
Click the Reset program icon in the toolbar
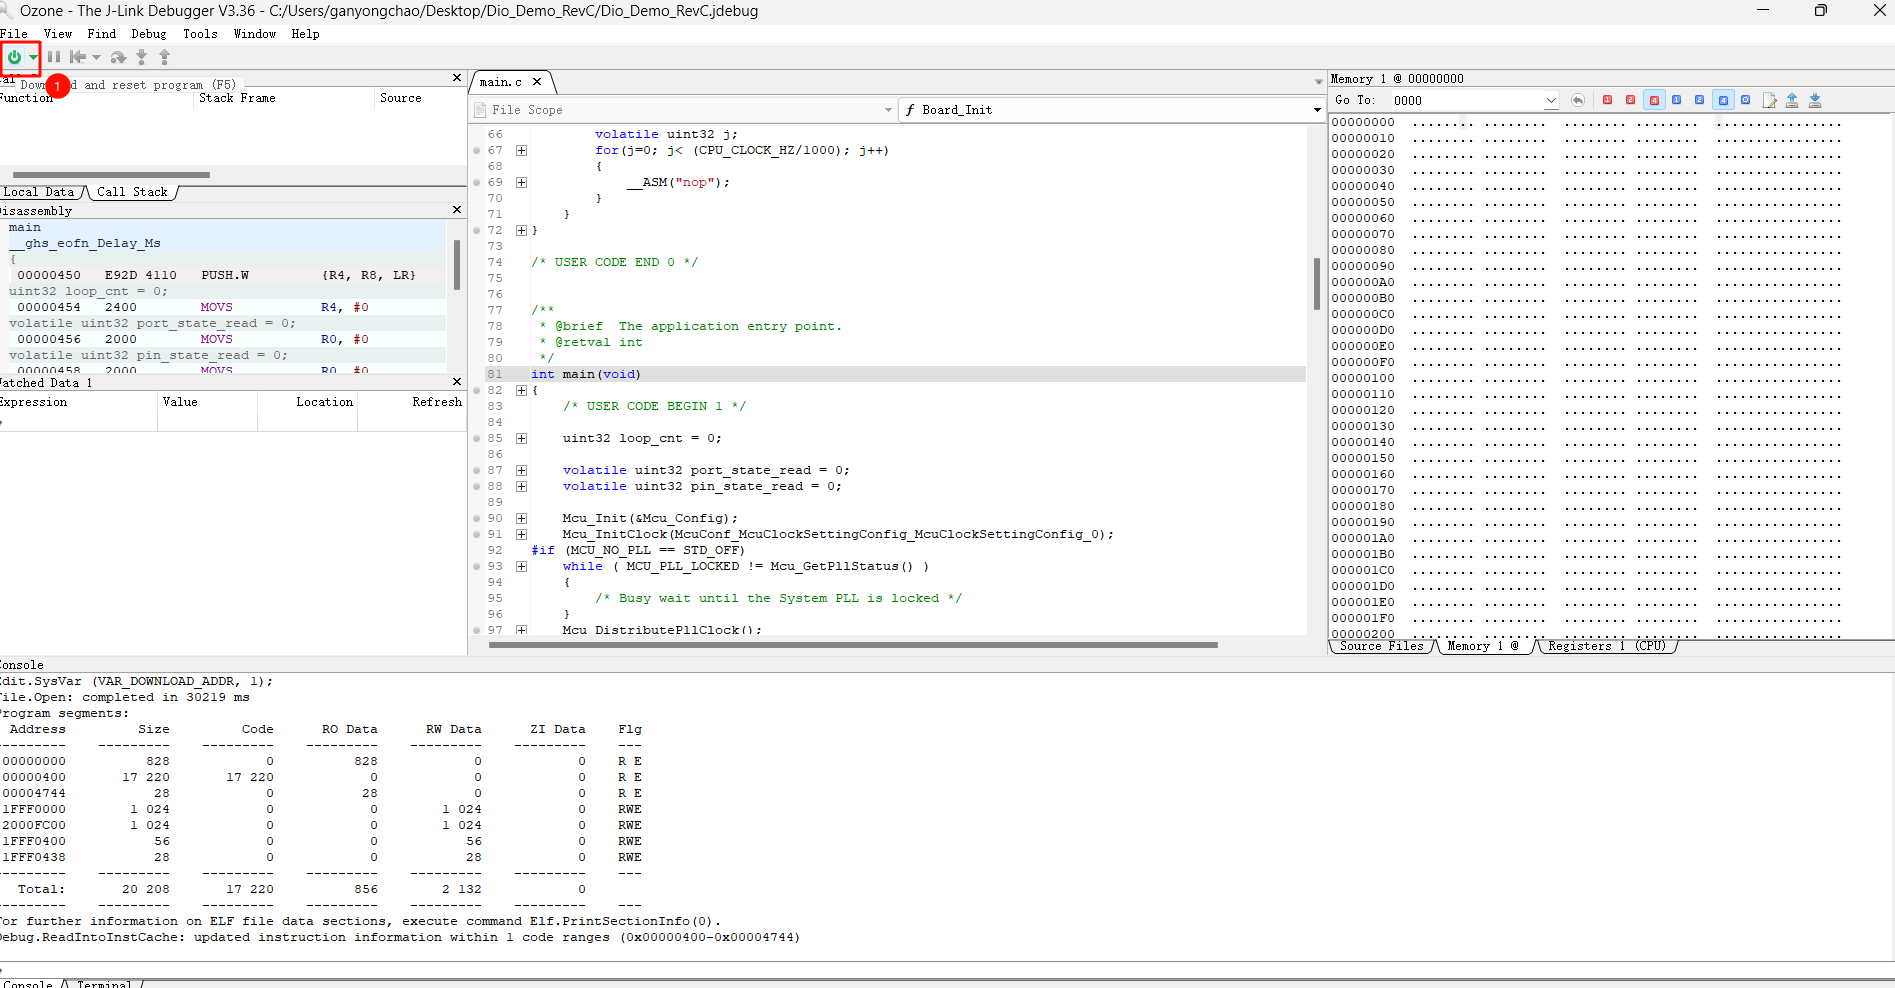pos(78,57)
